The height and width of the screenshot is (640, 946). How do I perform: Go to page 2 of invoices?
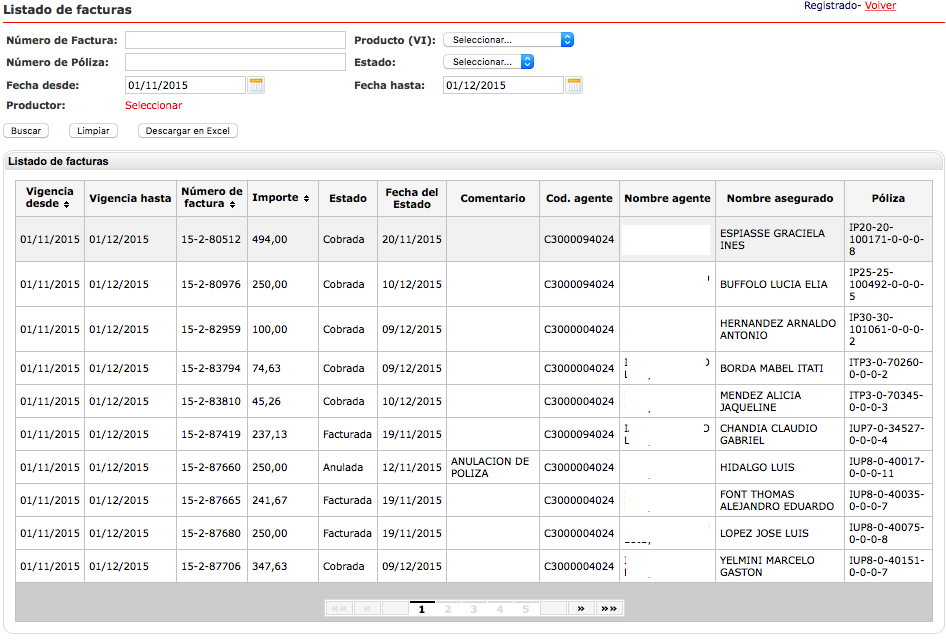pyautogui.click(x=448, y=608)
